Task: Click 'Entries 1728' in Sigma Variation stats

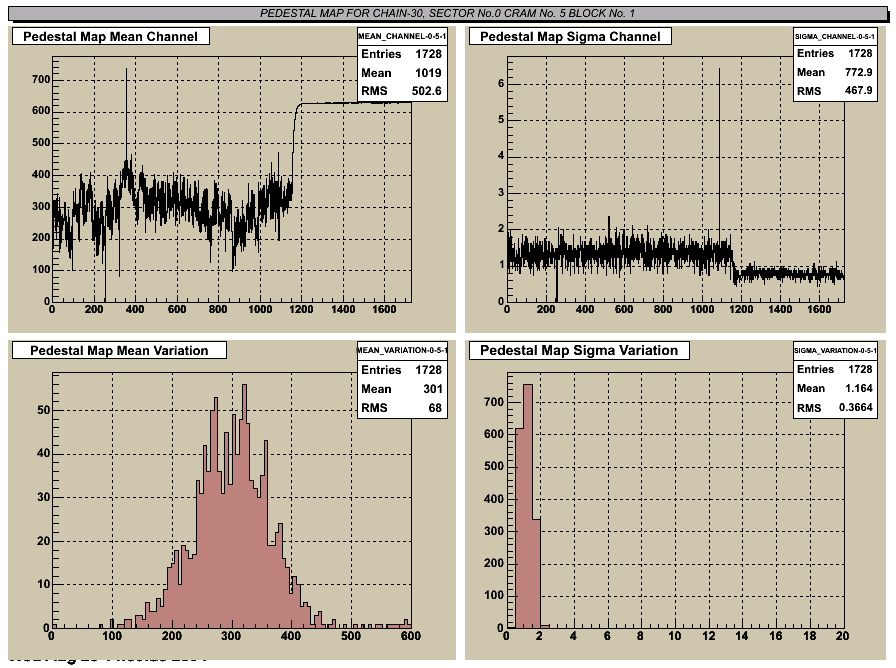Action: click(834, 369)
